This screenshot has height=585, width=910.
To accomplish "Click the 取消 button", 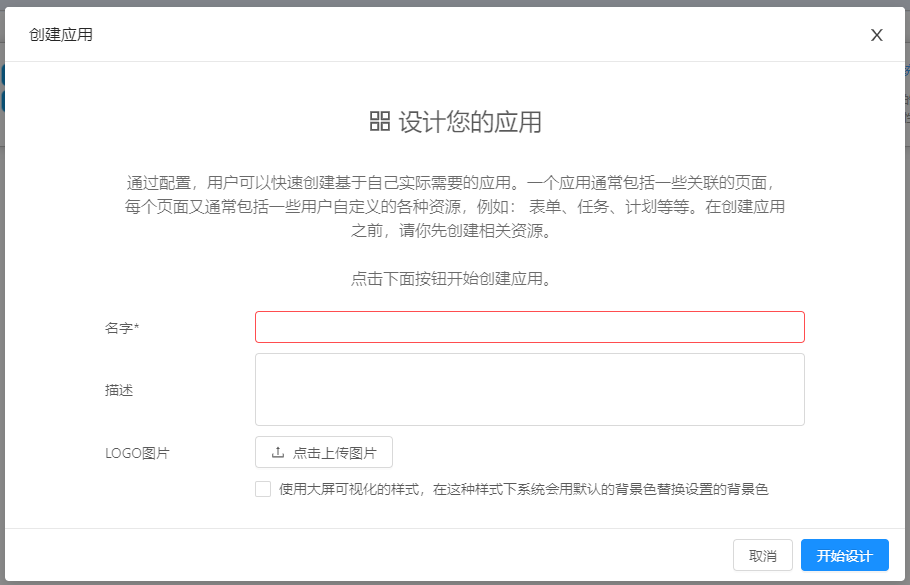I will [762, 555].
